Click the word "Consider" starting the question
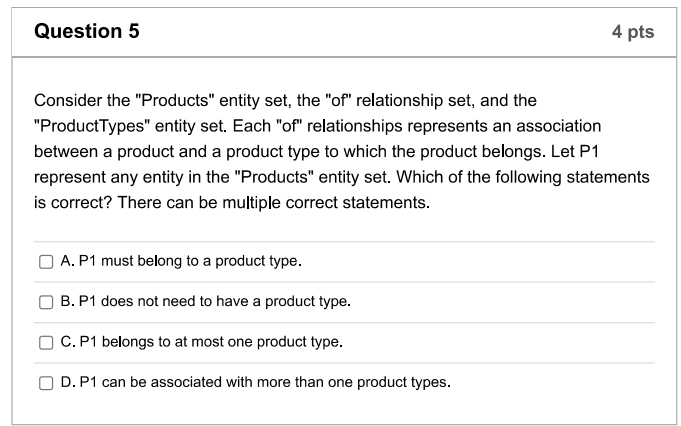The height and width of the screenshot is (426, 681). pyautogui.click(x=65, y=102)
